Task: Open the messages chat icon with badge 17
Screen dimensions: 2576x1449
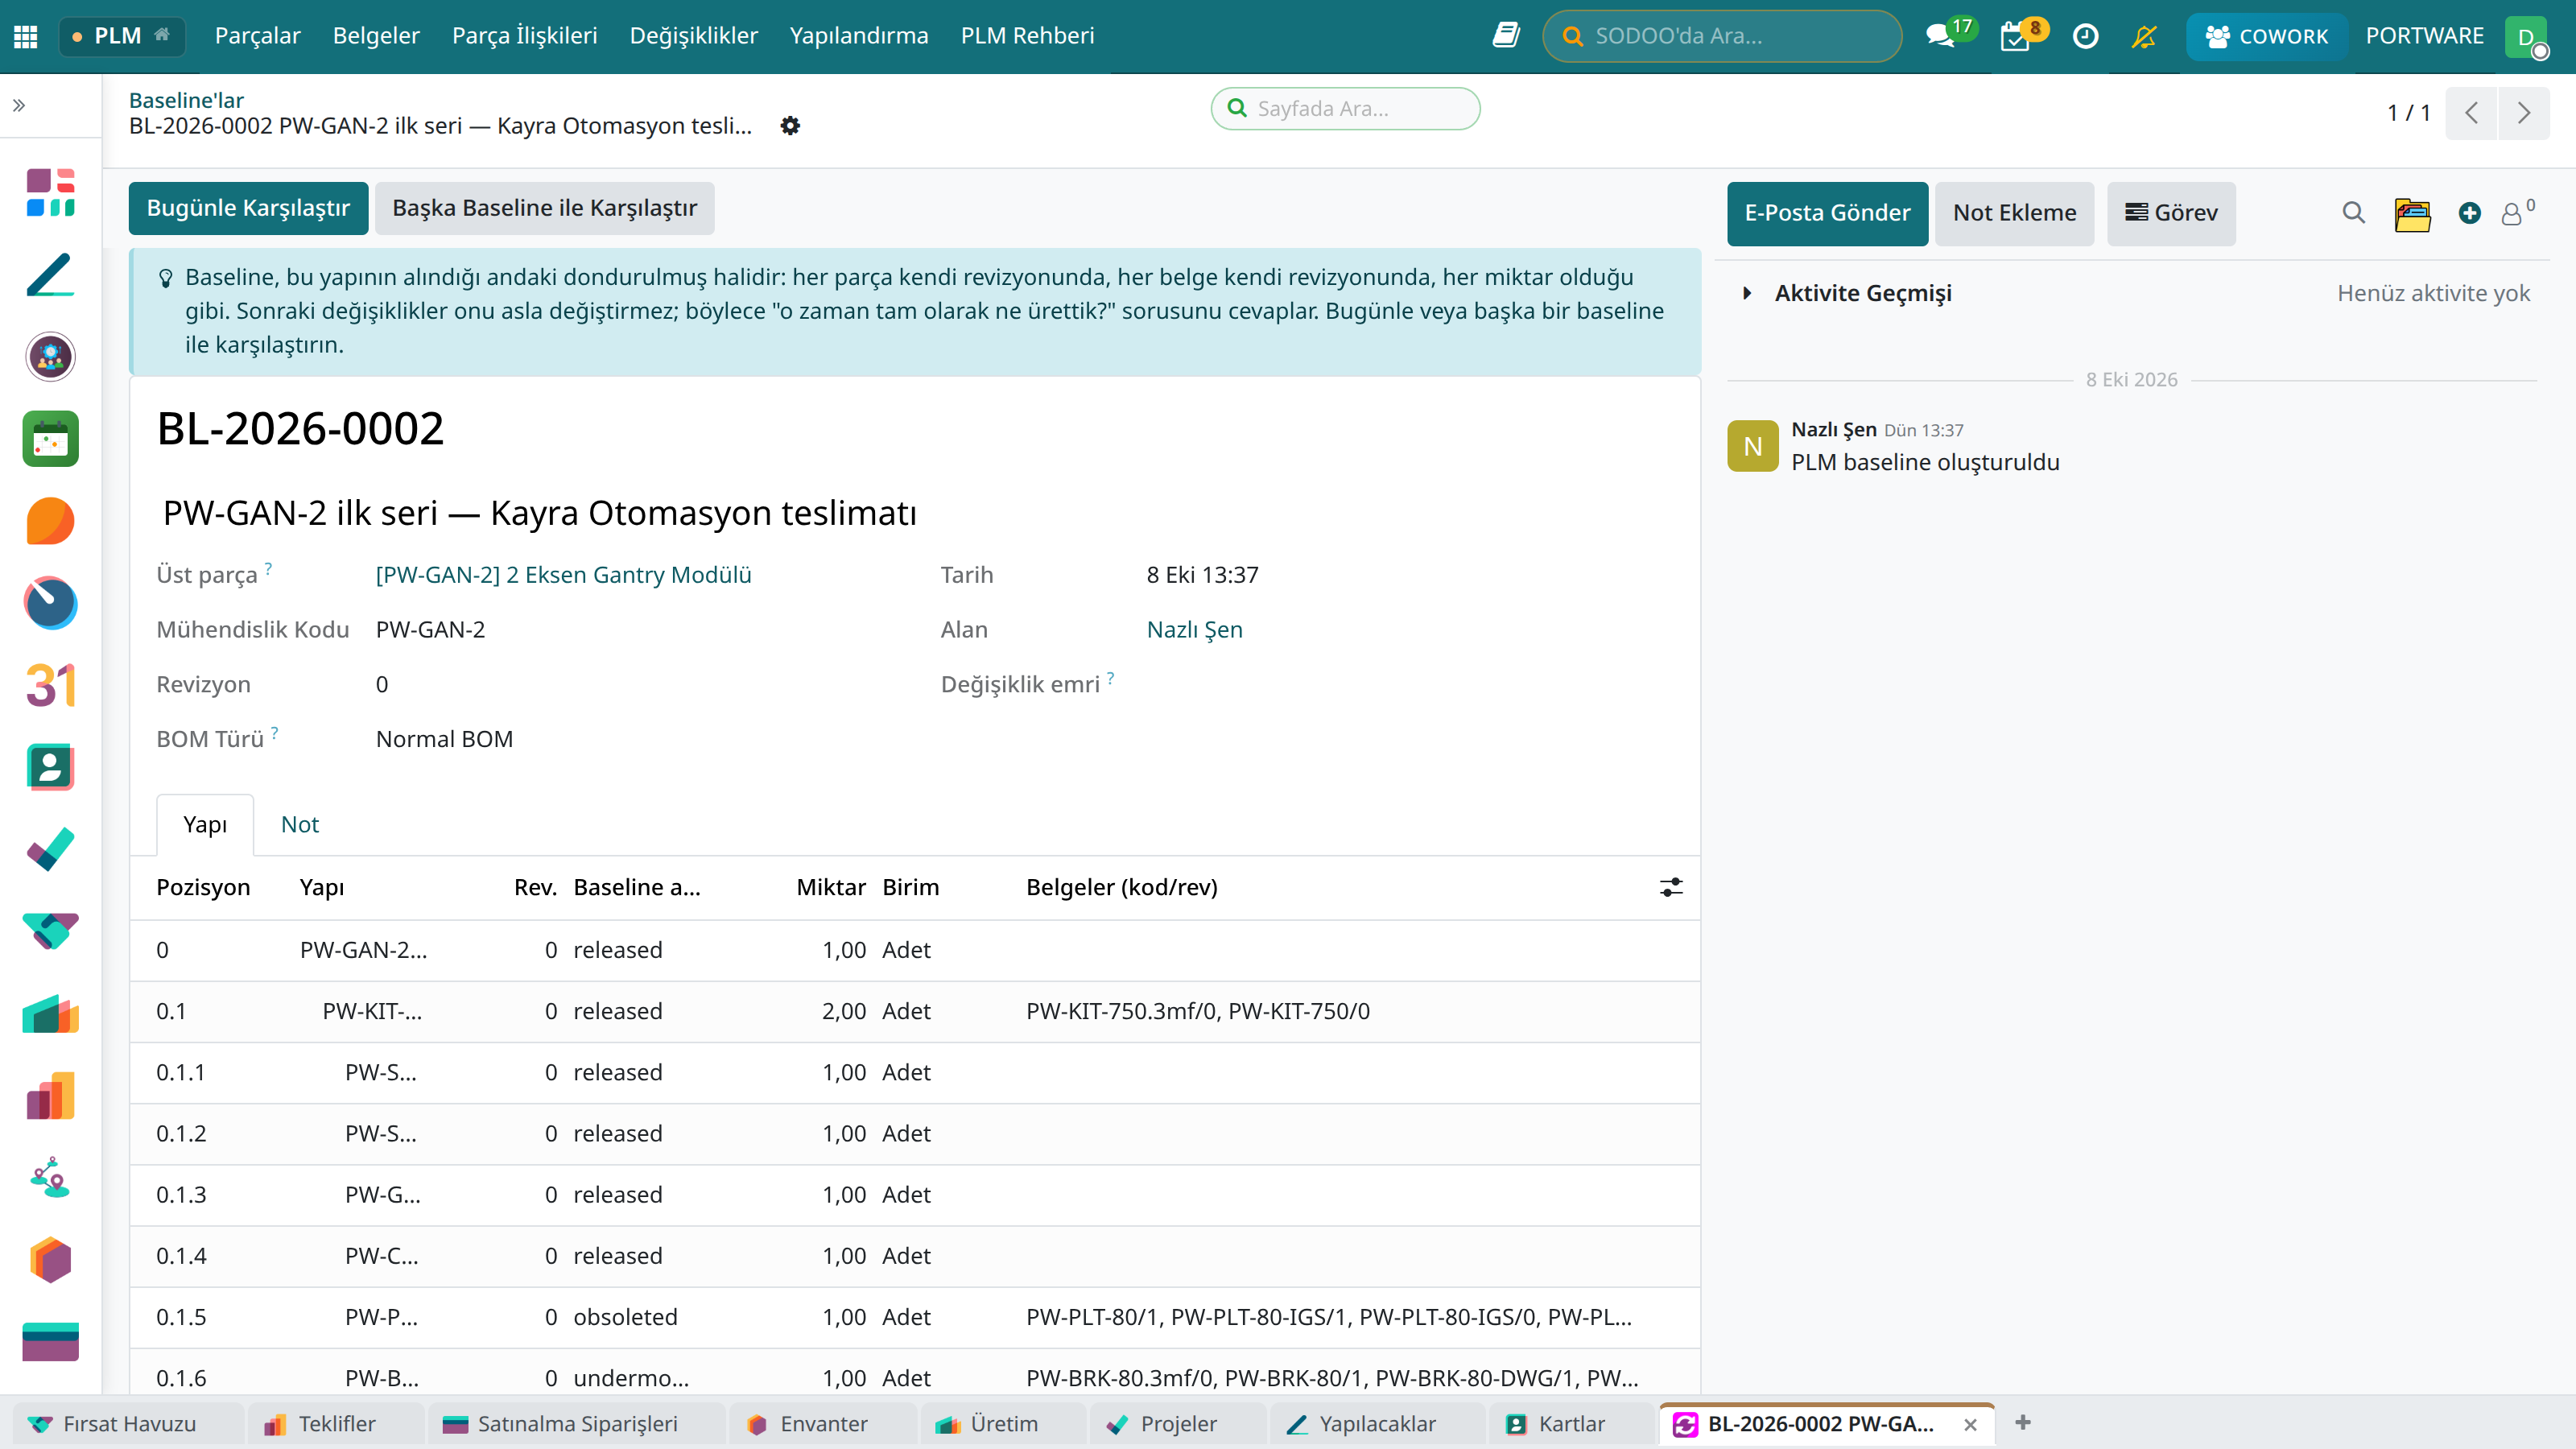Action: pos(1940,36)
